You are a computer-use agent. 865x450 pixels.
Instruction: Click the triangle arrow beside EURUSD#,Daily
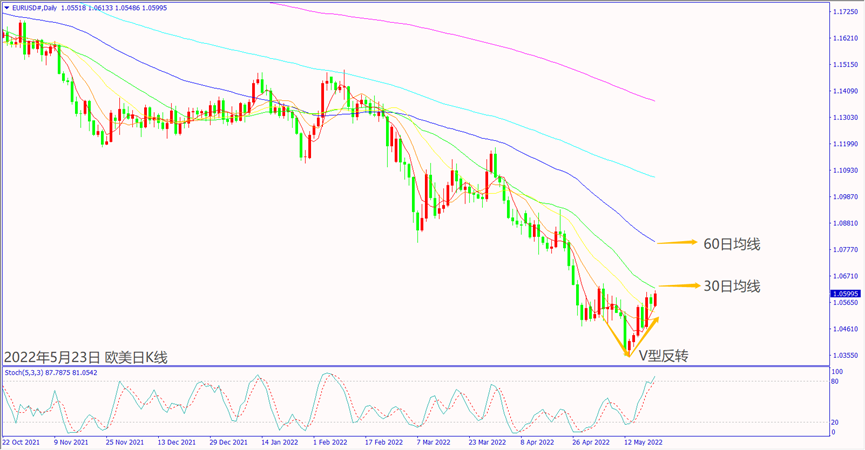[6, 7]
